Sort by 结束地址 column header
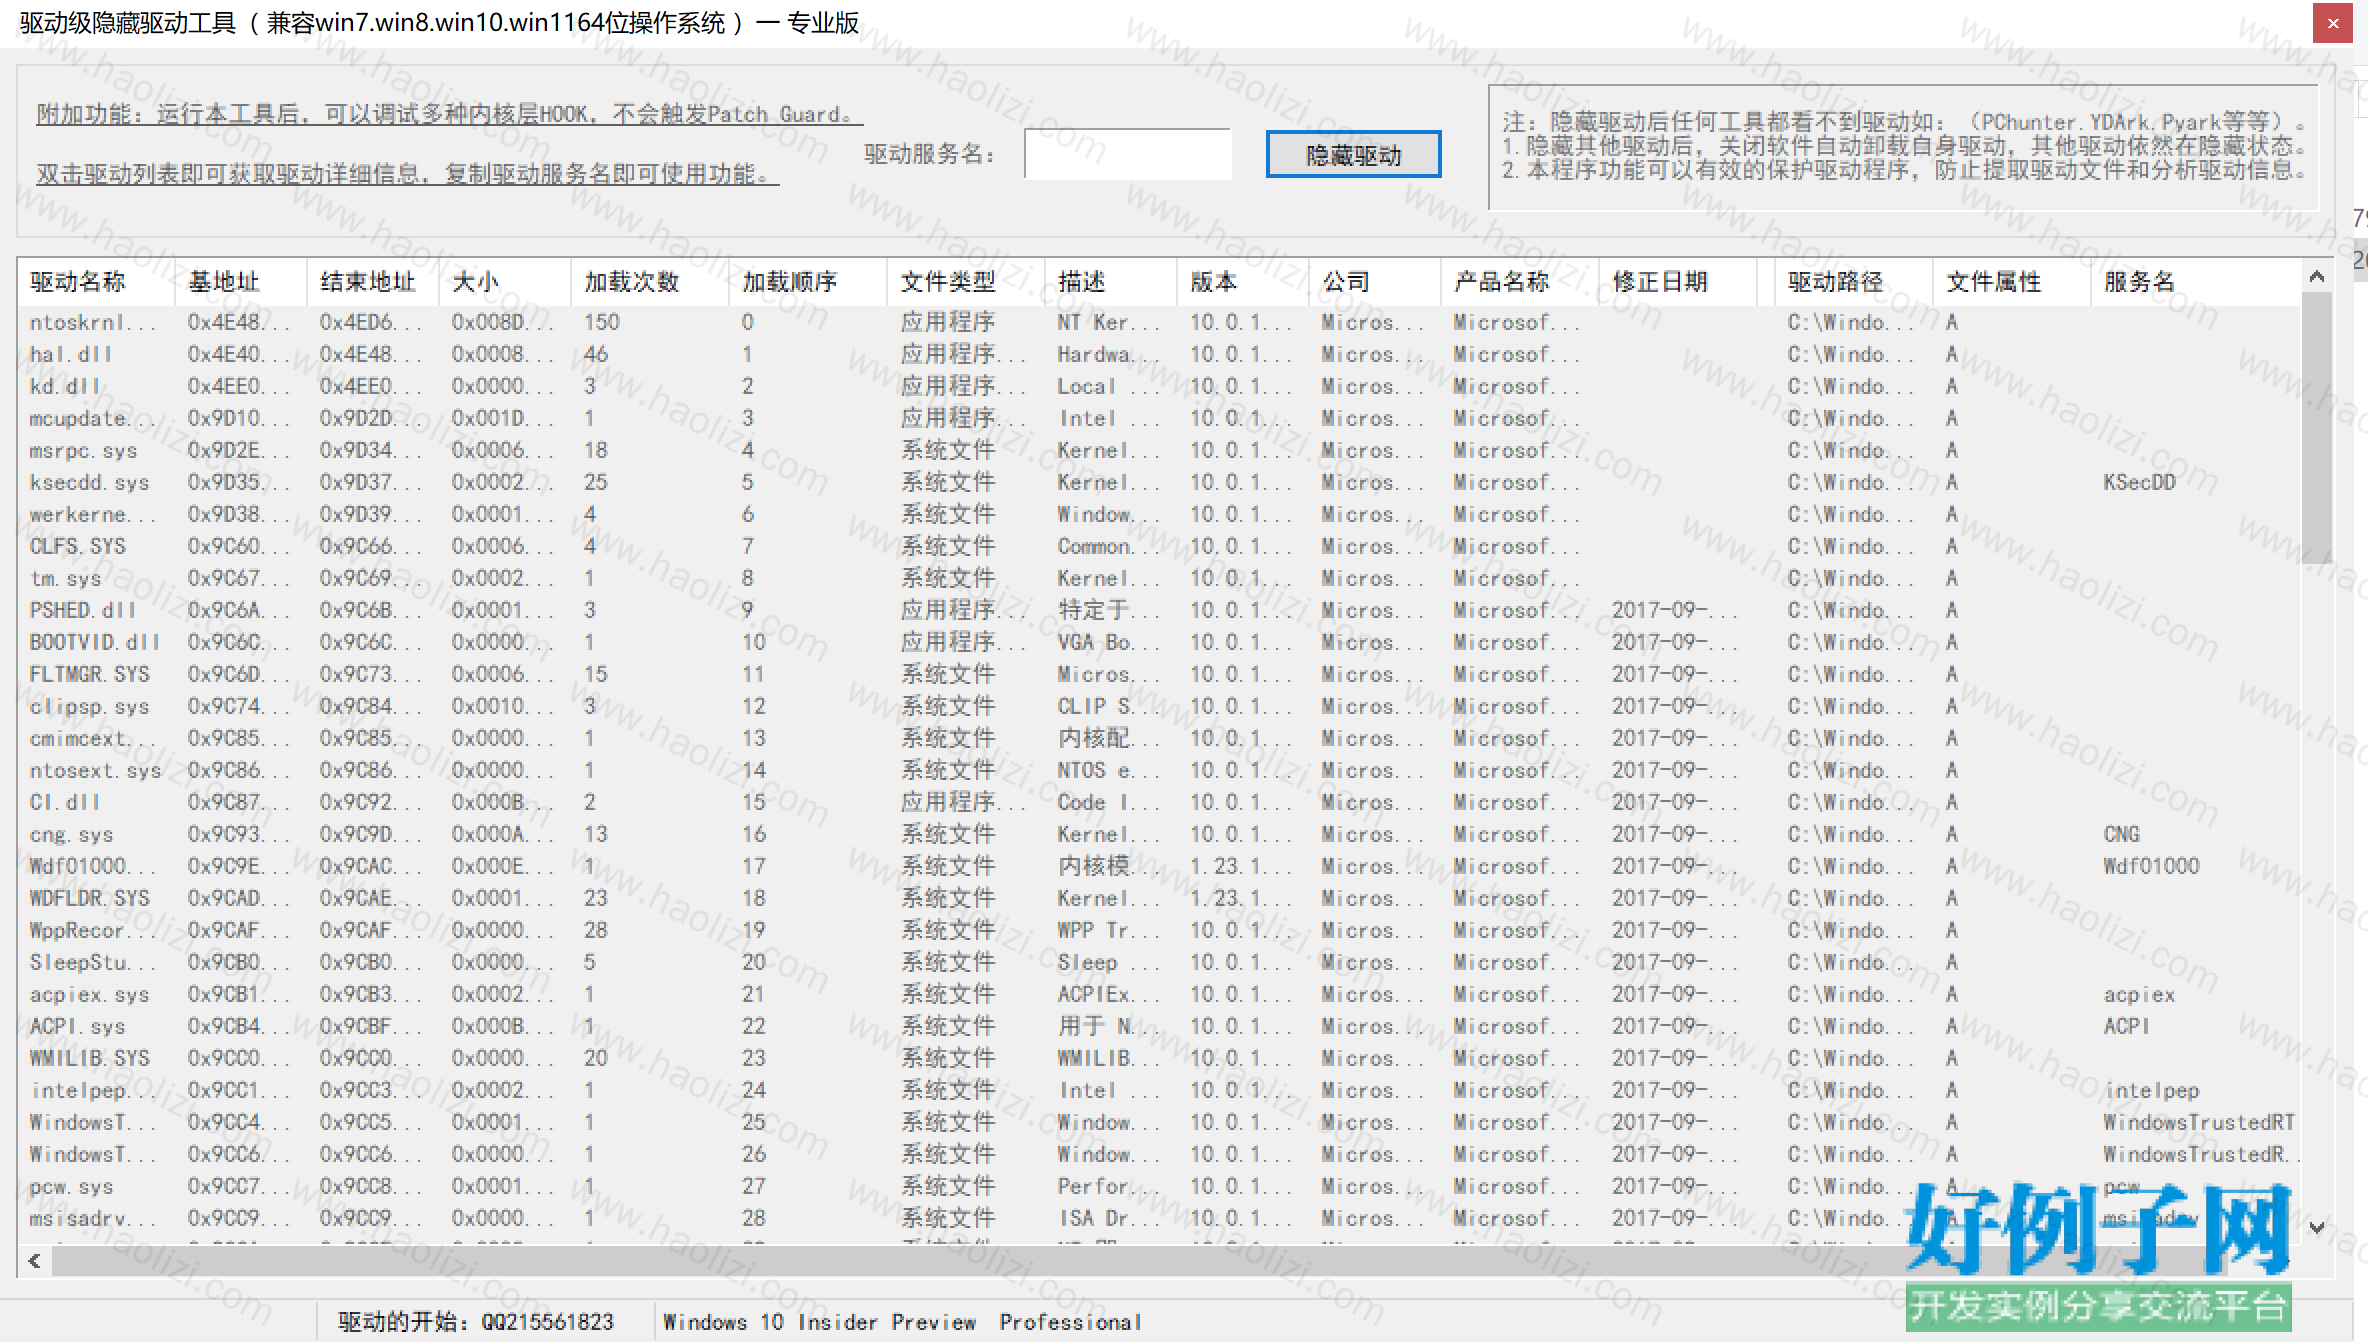This screenshot has width=2368, height=1342. click(373, 282)
